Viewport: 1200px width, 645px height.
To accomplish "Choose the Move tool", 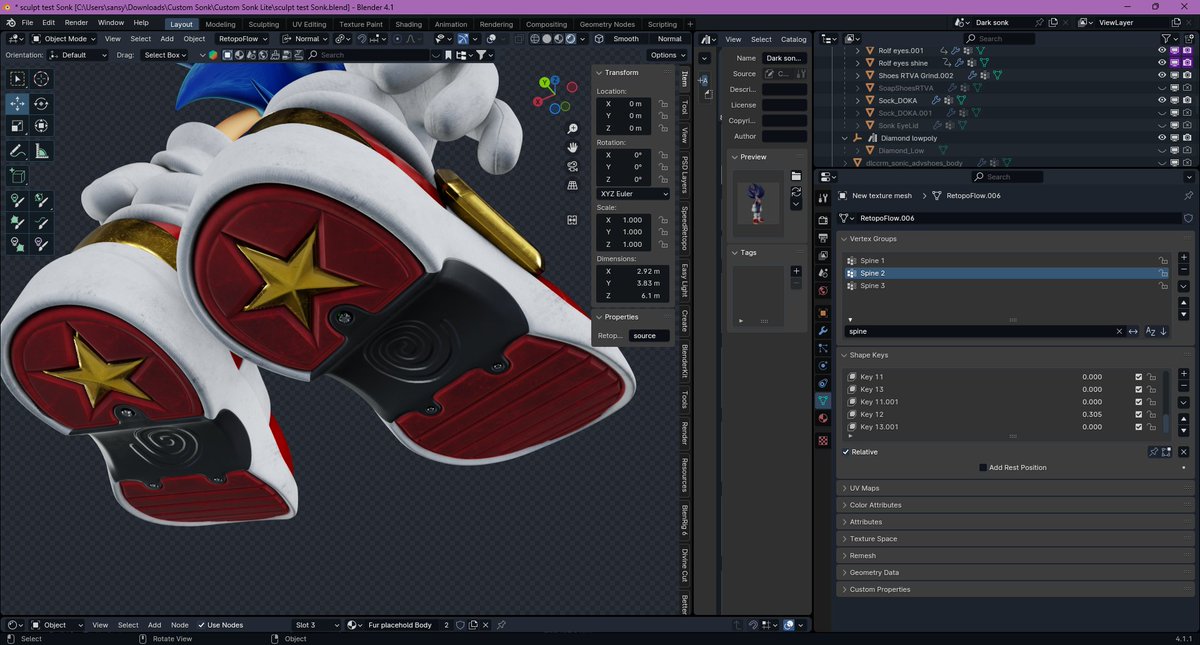I will point(18,103).
